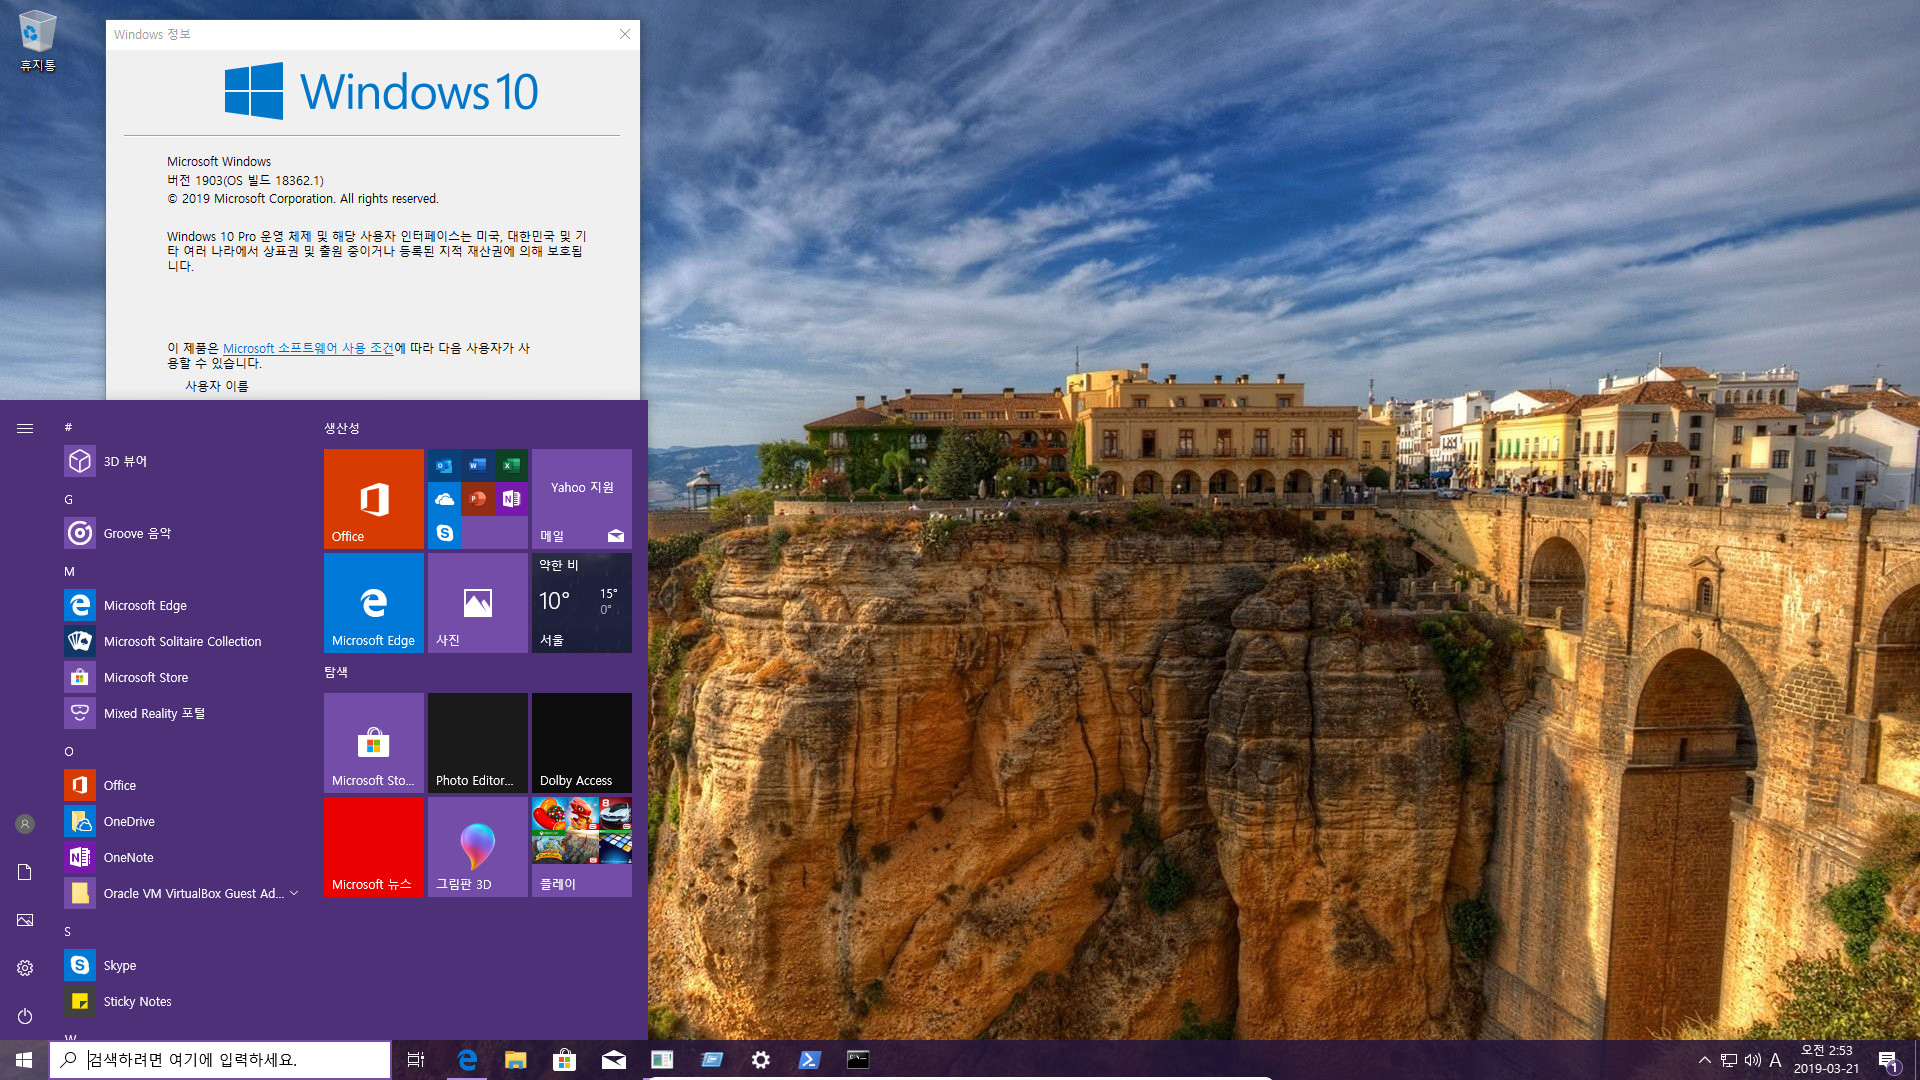Click the letter M header in app list

pyautogui.click(x=69, y=571)
